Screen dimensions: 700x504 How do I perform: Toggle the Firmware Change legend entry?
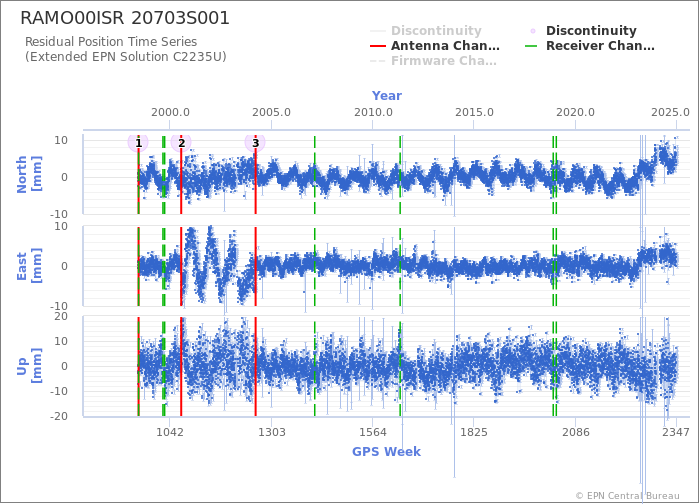(x=433, y=61)
